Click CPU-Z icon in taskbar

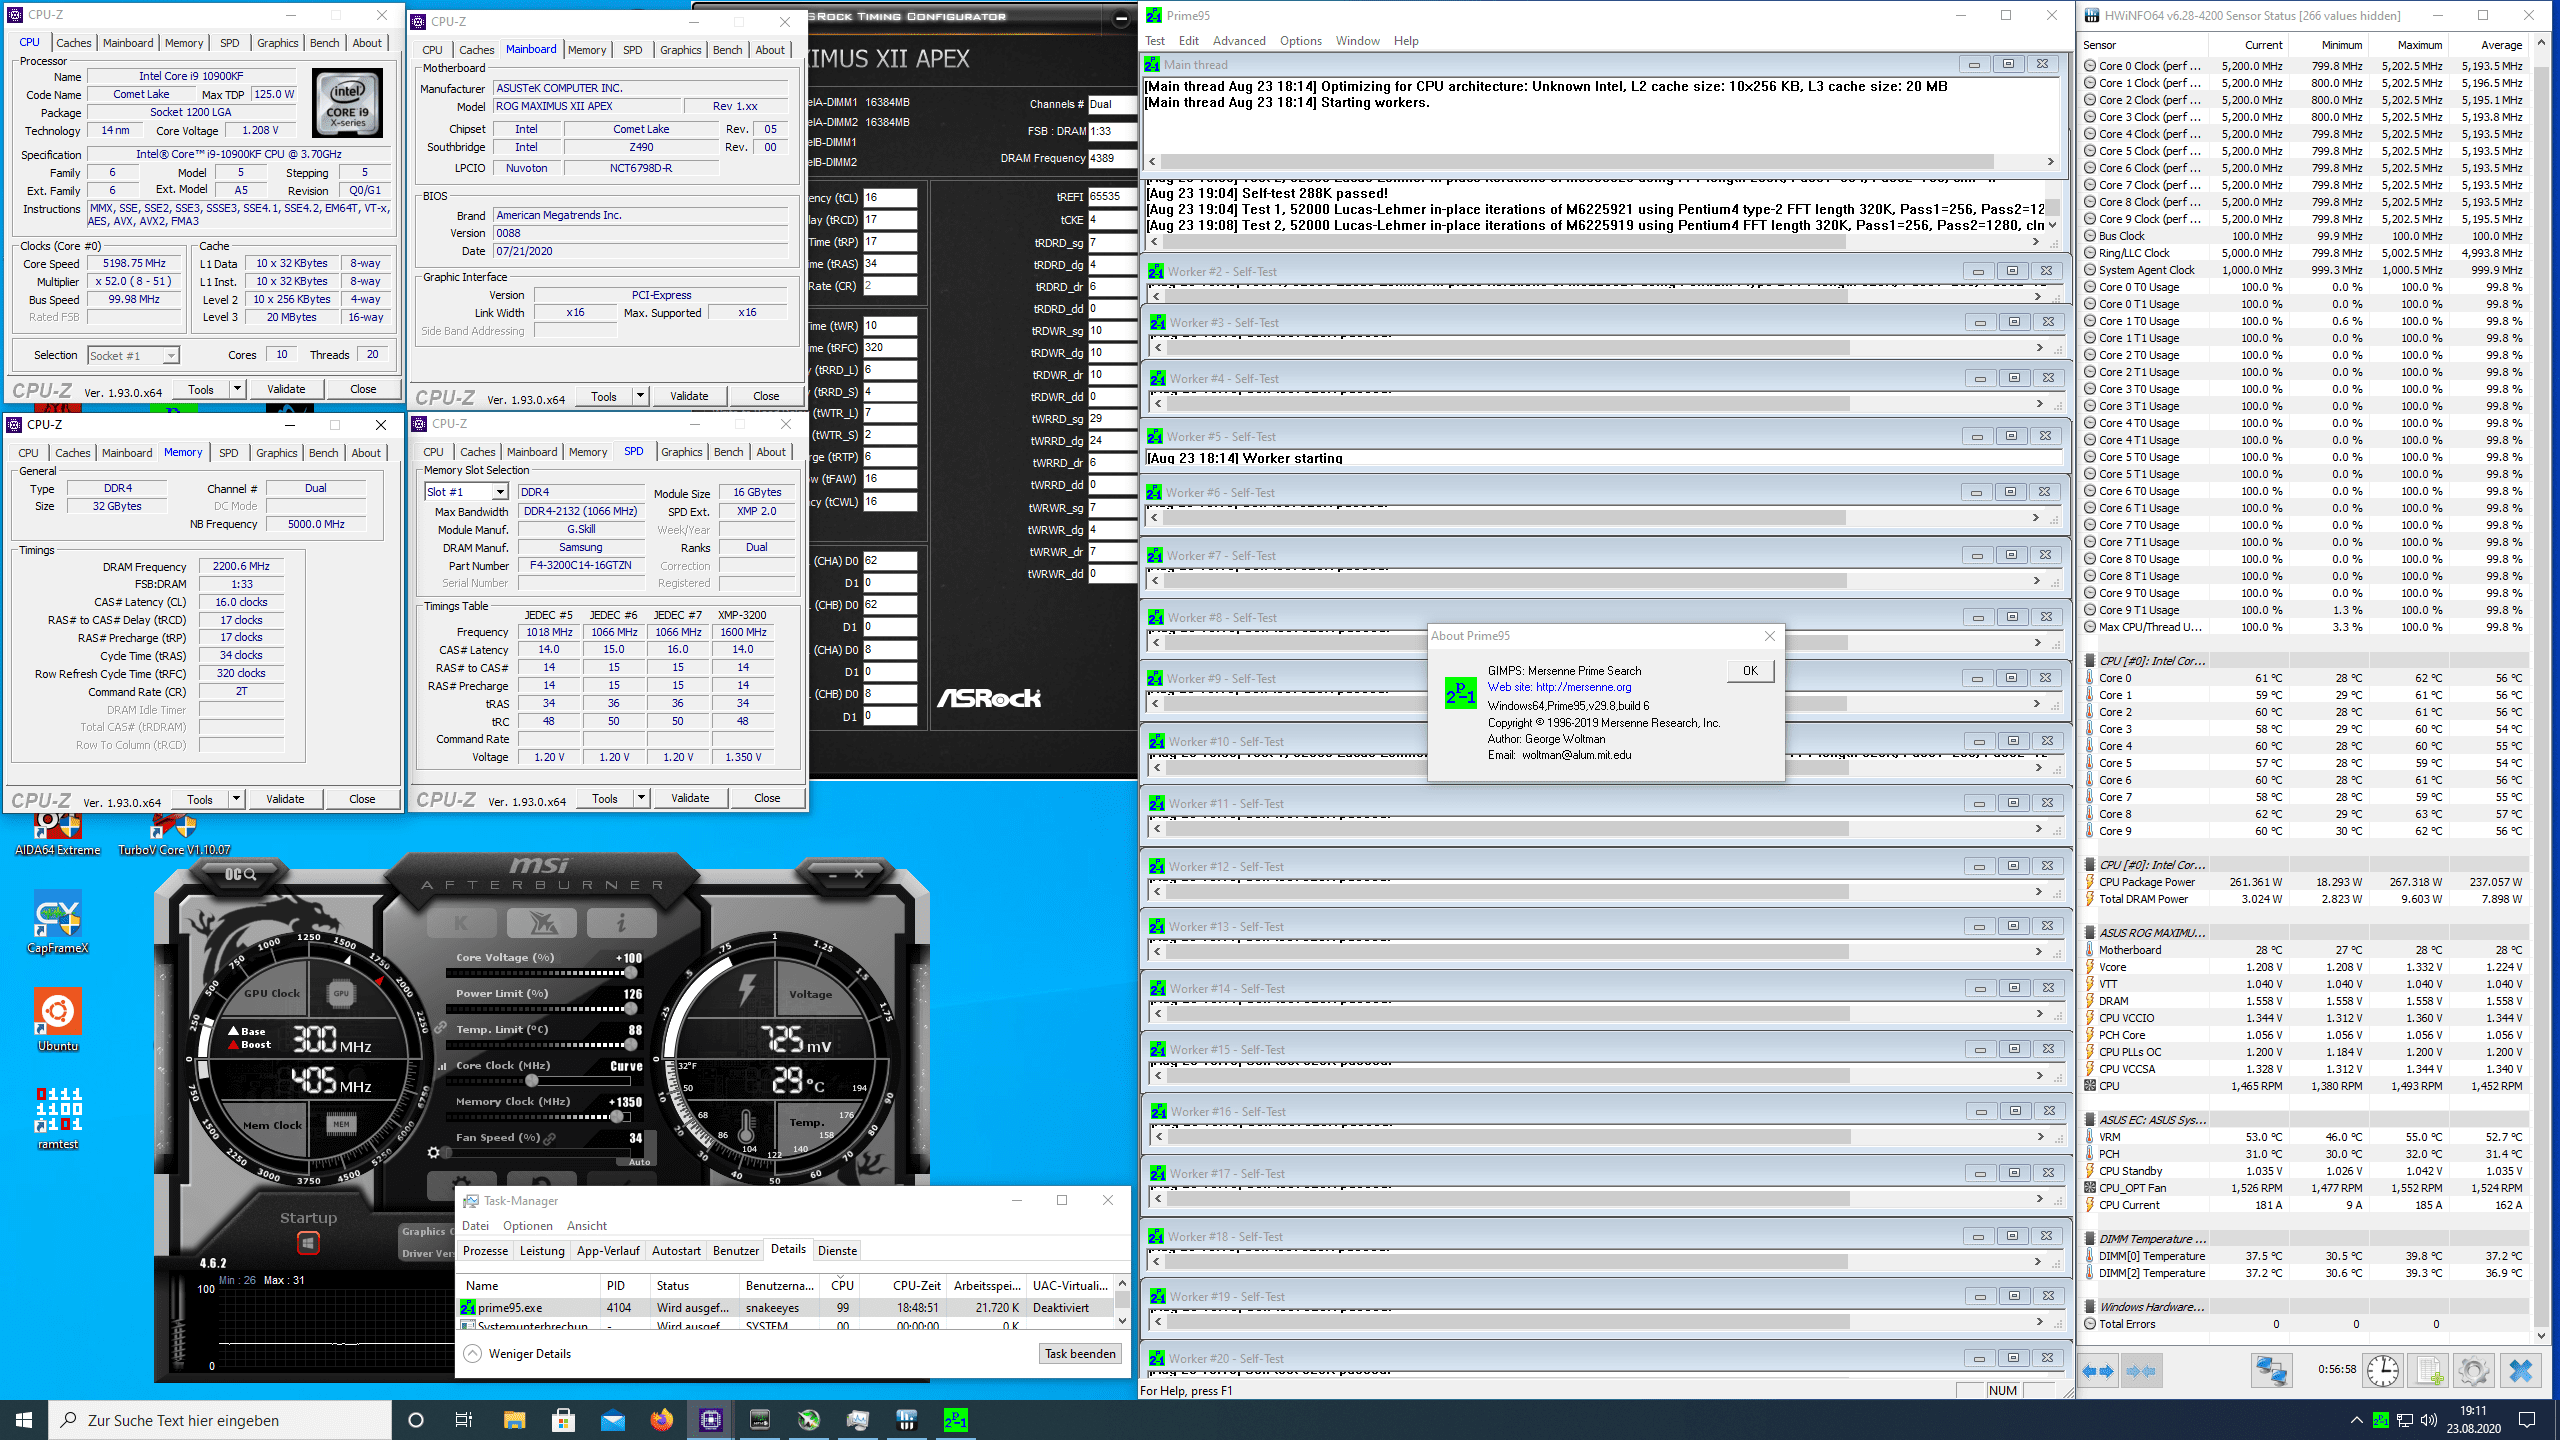[x=710, y=1420]
